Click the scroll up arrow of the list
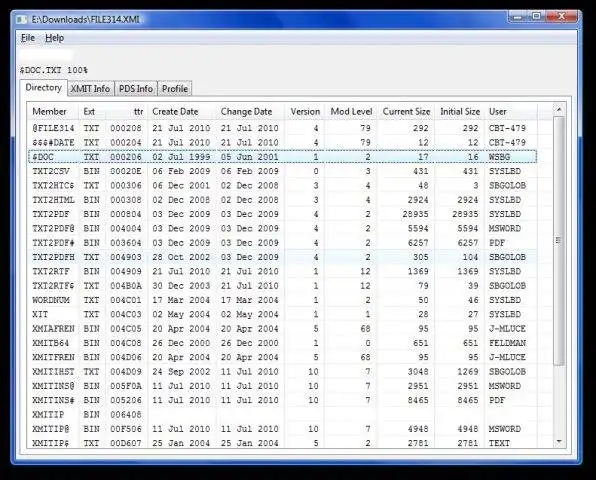 (x=559, y=110)
